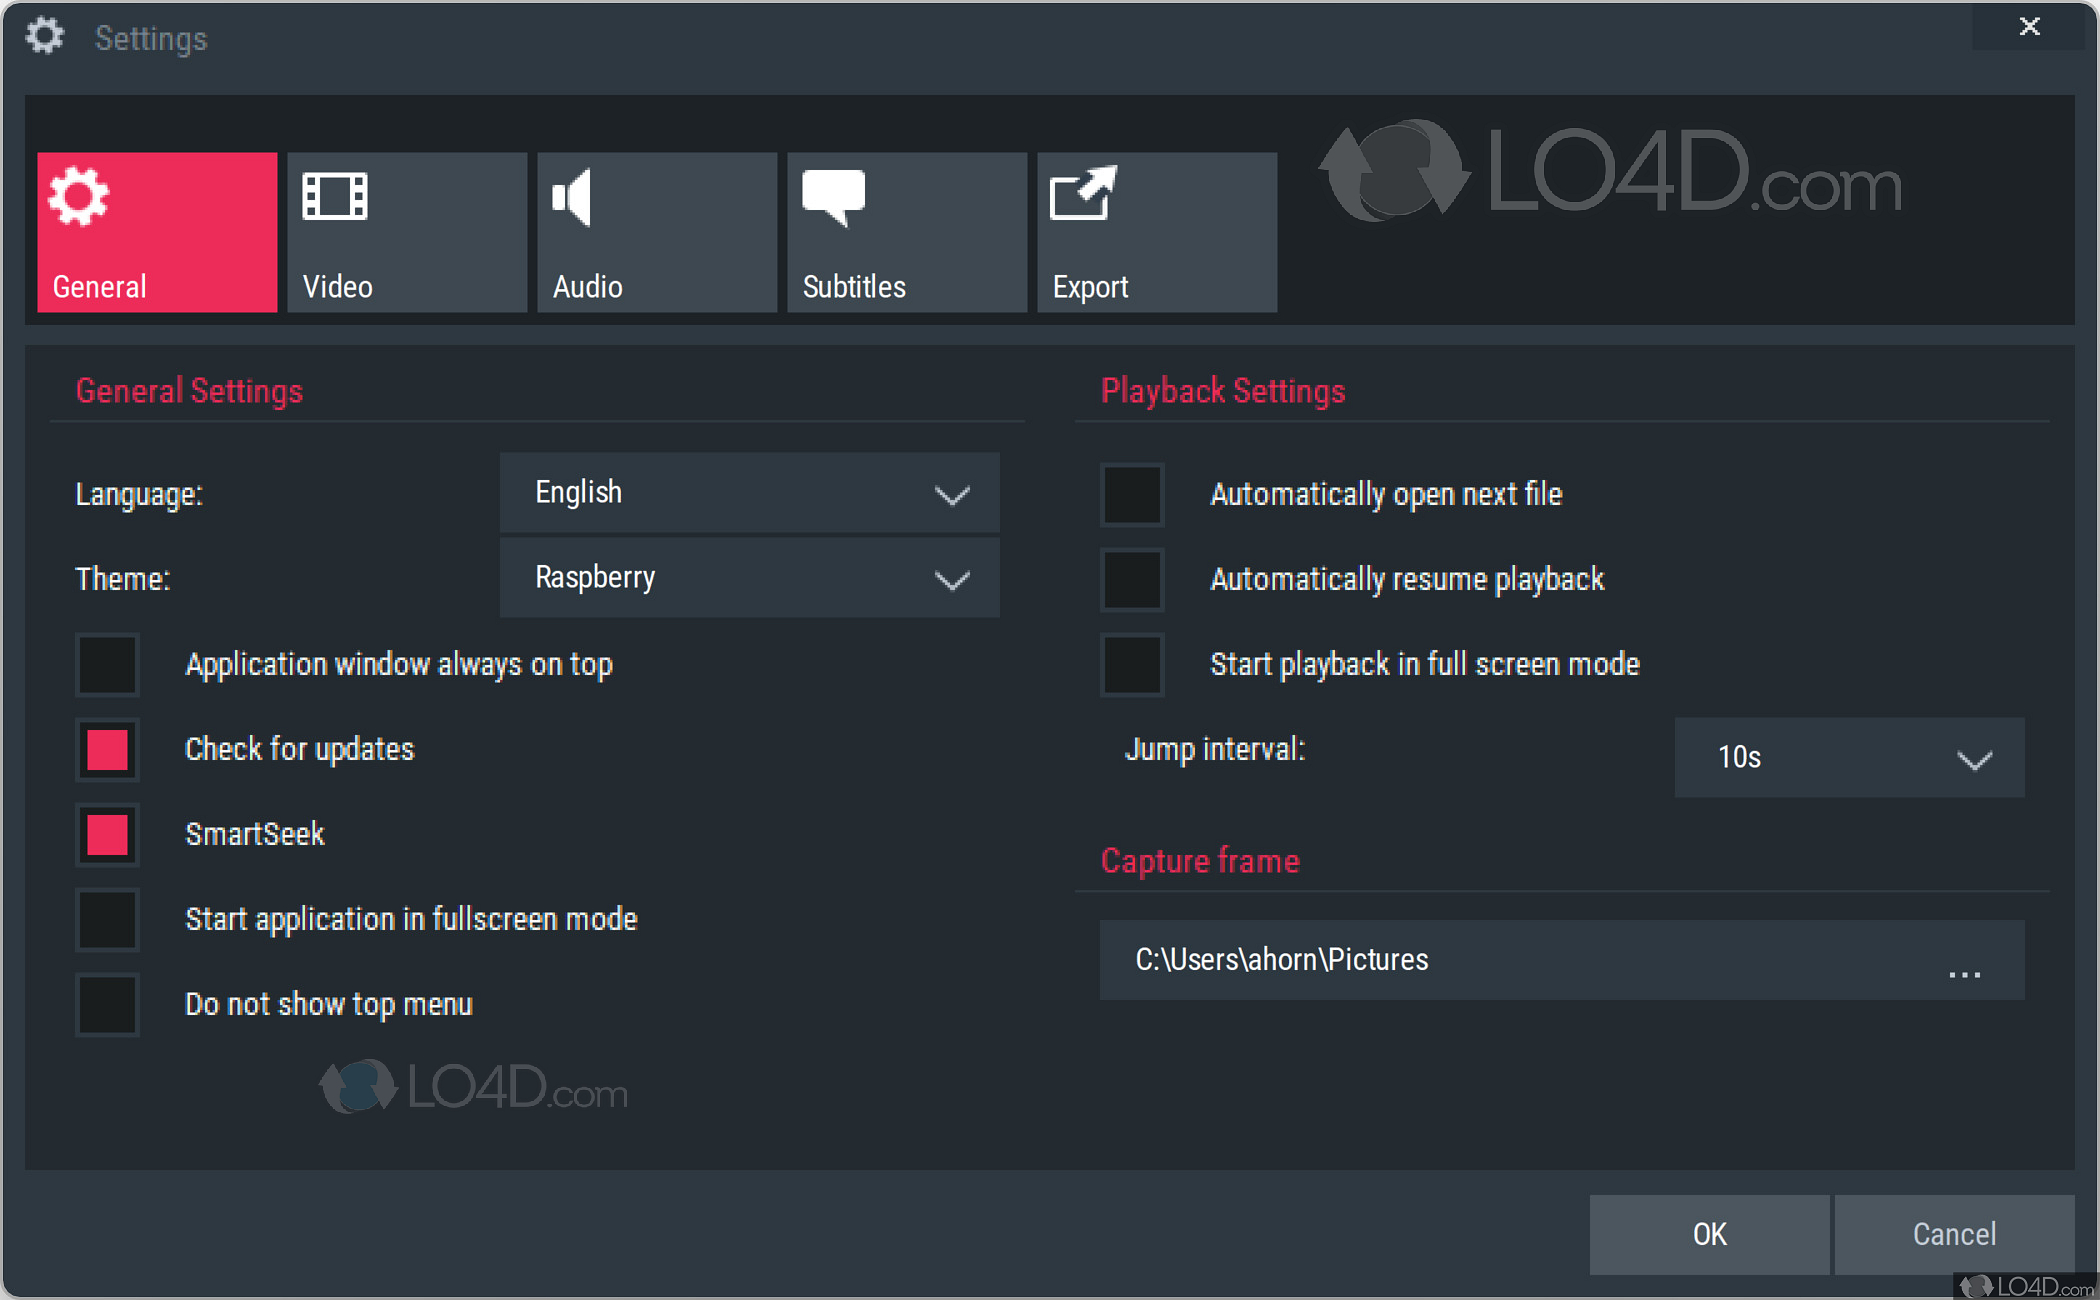The image size is (2100, 1300).
Task: Click the General gear icon
Action: [x=79, y=197]
